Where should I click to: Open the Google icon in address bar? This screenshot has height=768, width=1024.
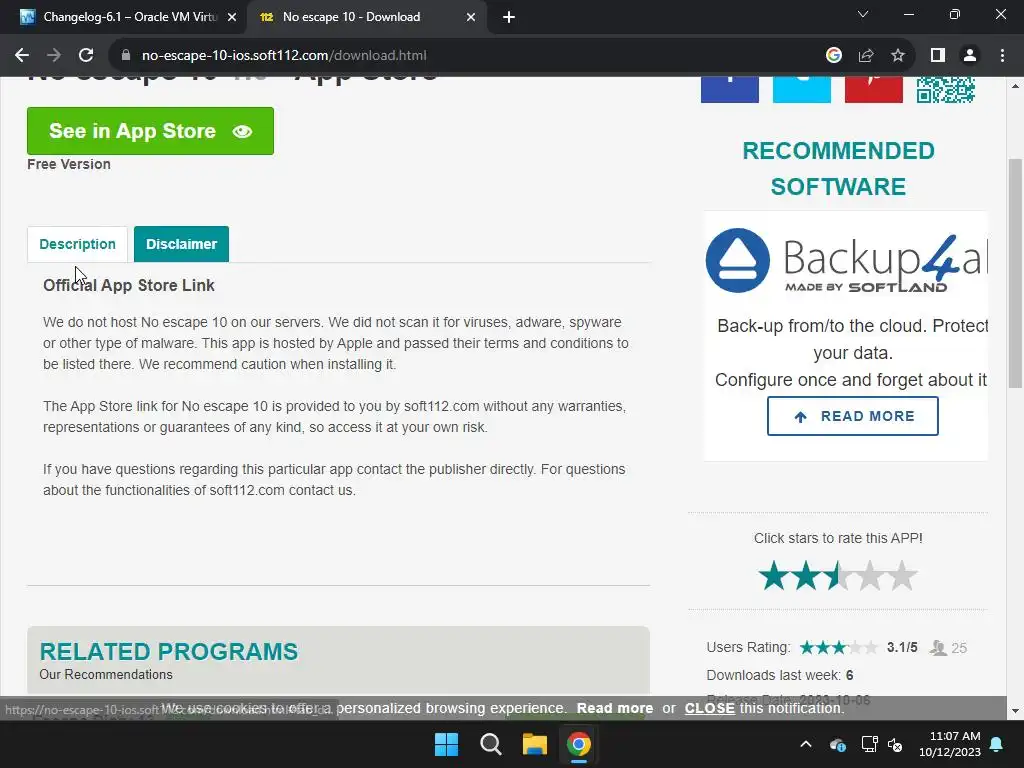pos(833,56)
